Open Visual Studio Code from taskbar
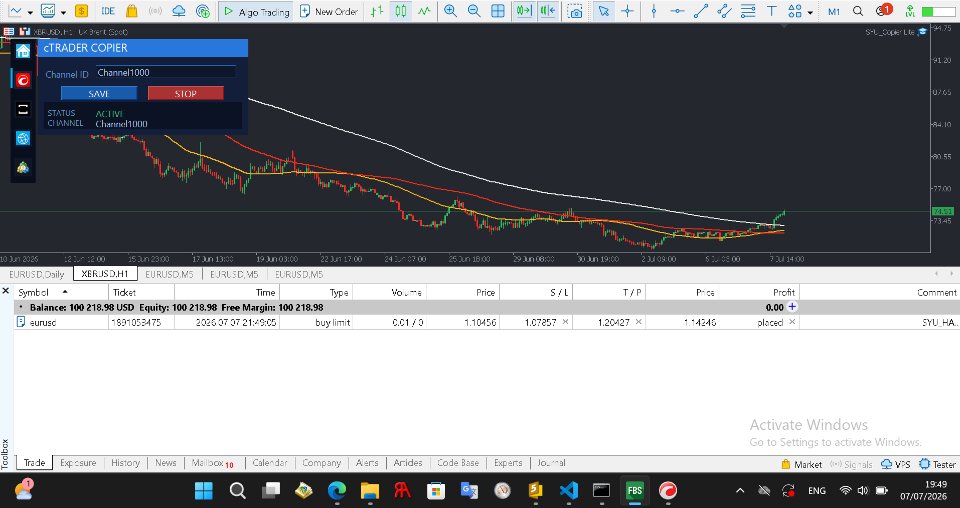960x508 pixels. 568,490
